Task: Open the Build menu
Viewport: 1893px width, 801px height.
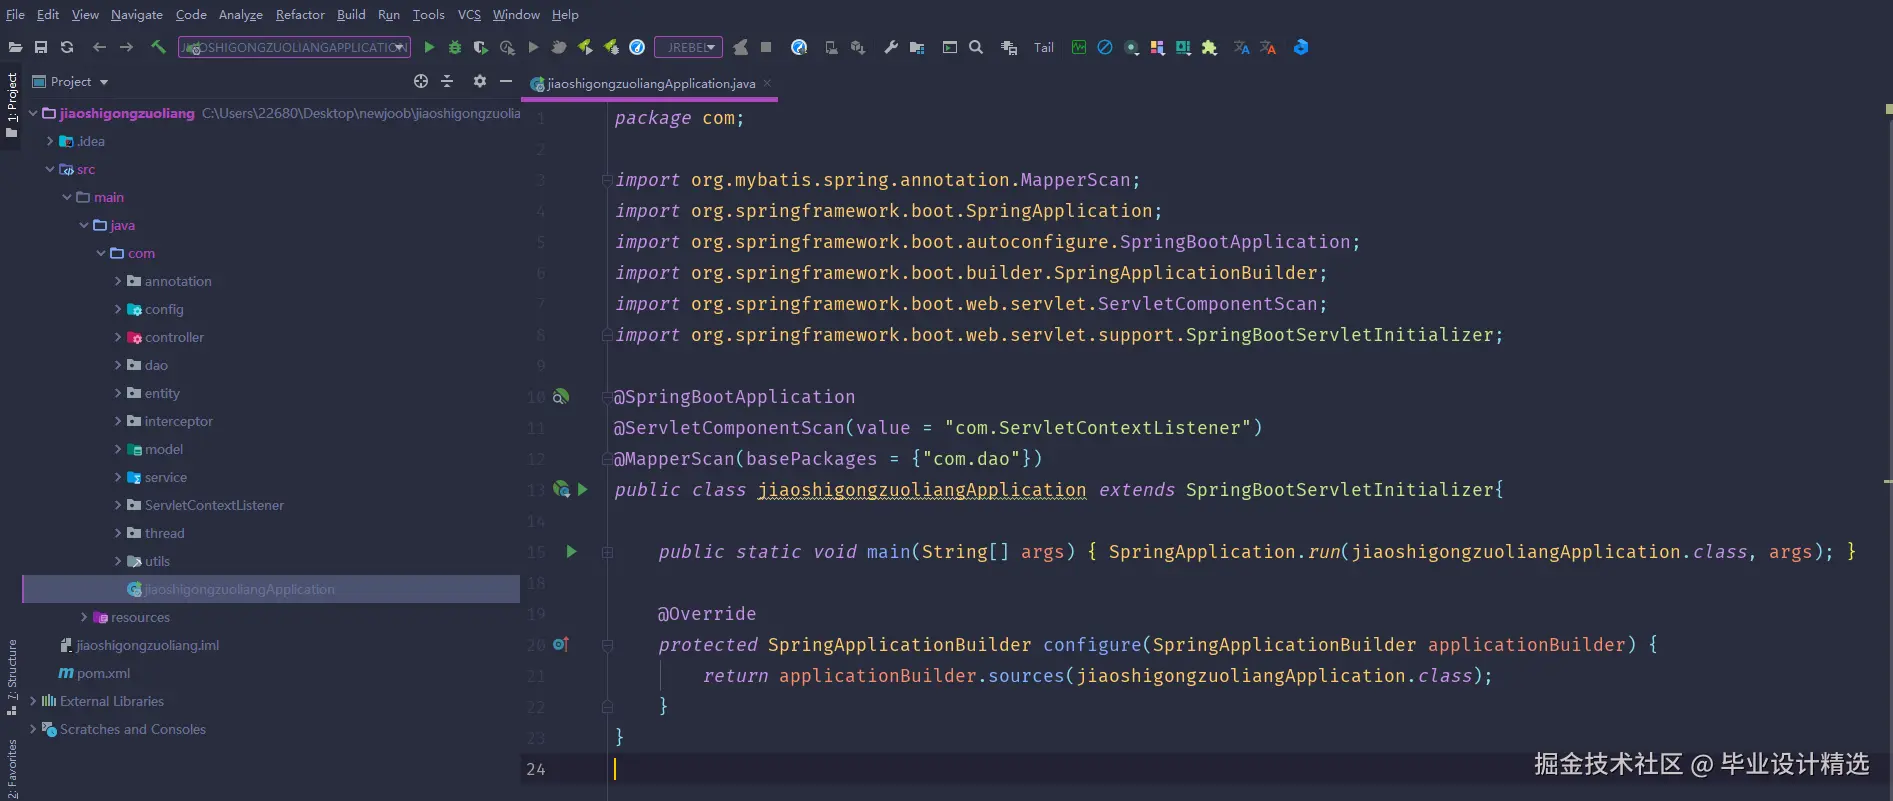Action: coord(351,14)
